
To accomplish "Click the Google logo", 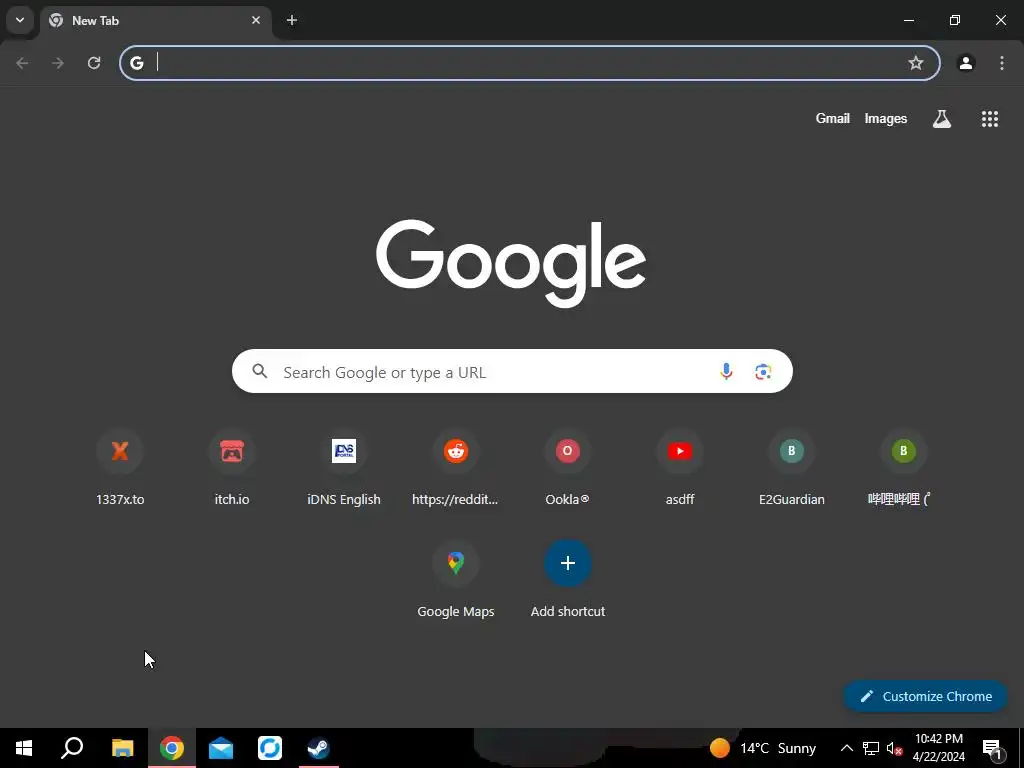I will [511, 263].
